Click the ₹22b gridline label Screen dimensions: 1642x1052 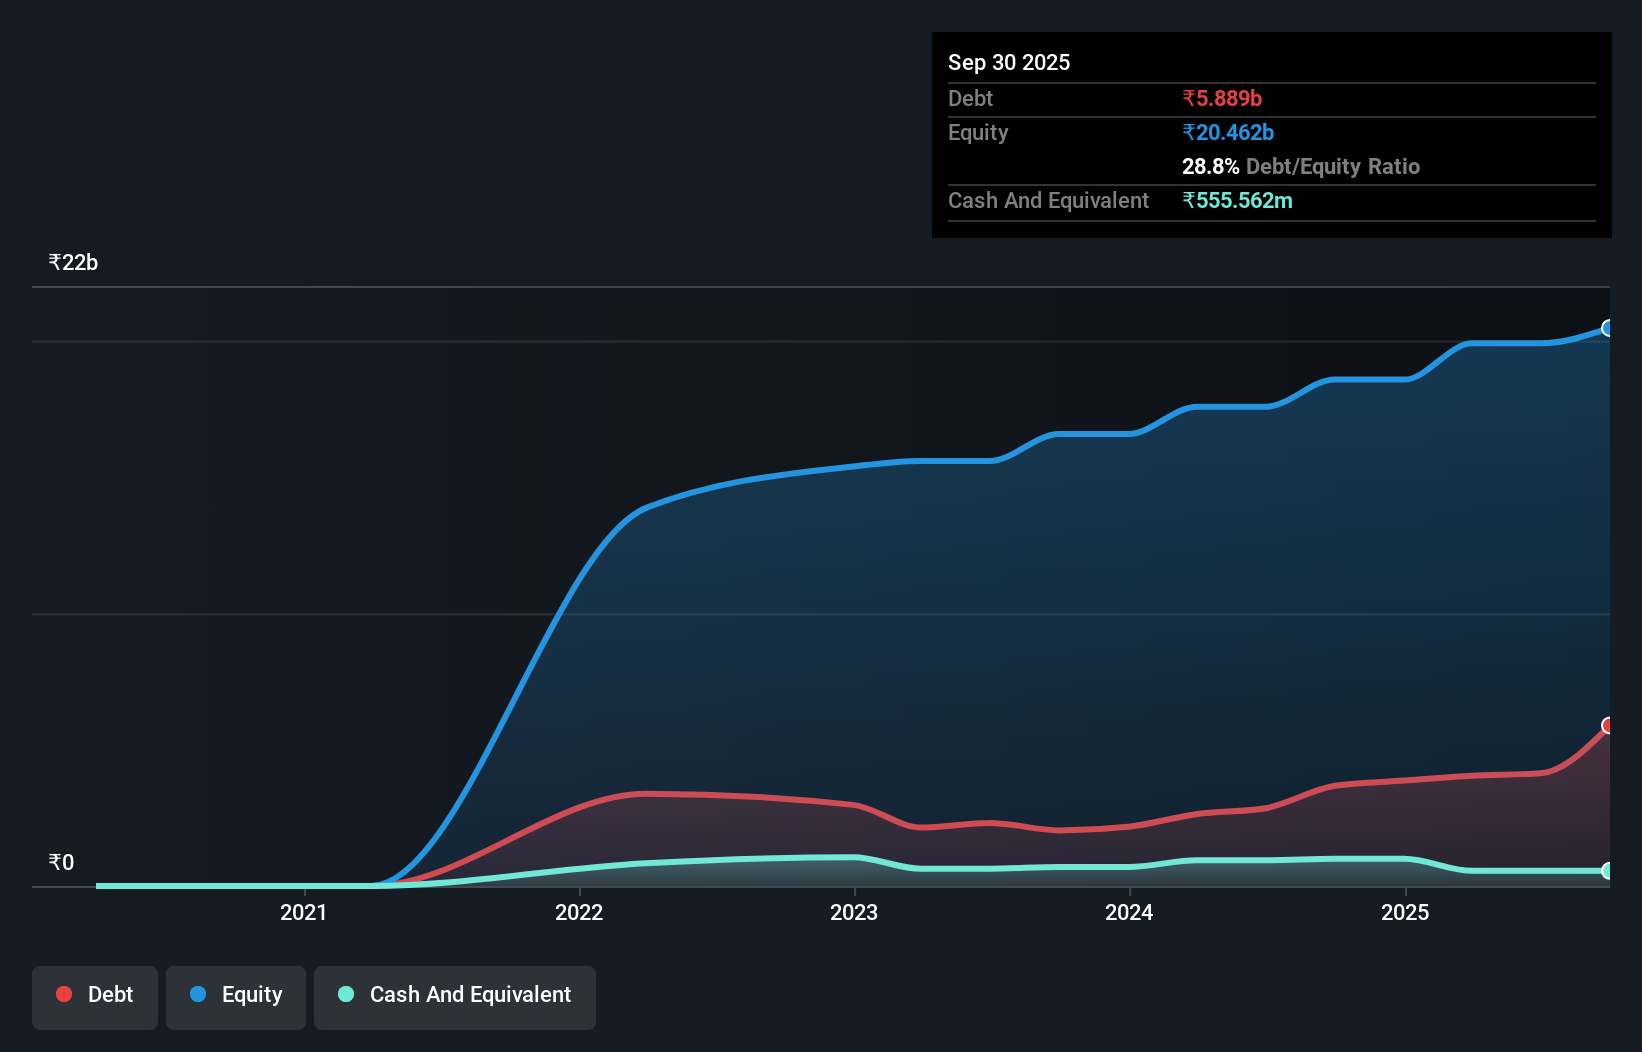pos(73,262)
